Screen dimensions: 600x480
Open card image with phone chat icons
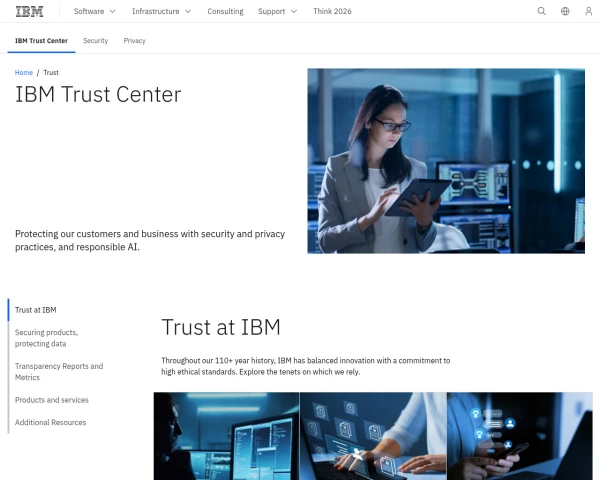coord(520,436)
